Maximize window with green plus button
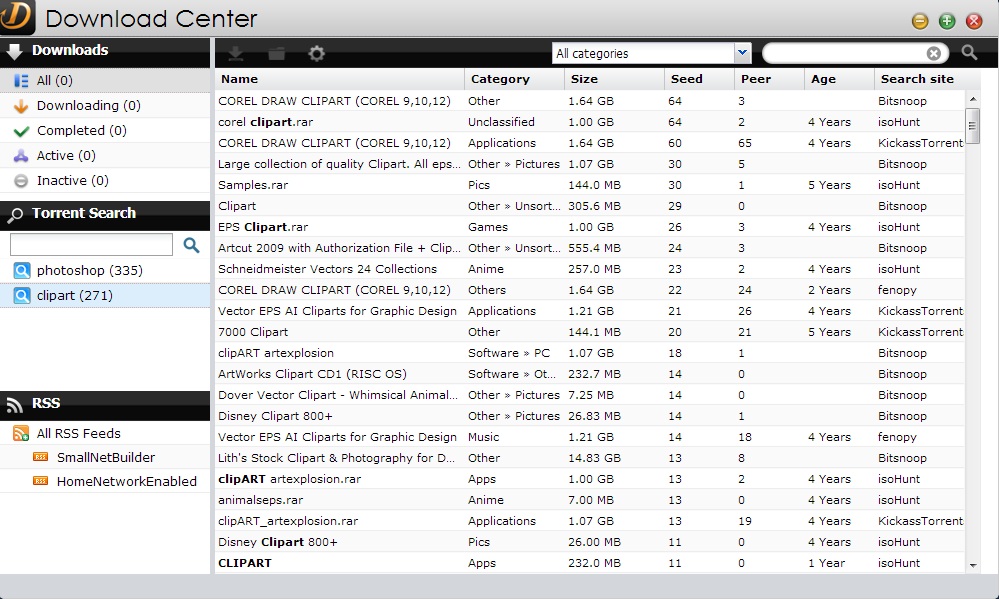This screenshot has height=599, width=999. click(947, 21)
